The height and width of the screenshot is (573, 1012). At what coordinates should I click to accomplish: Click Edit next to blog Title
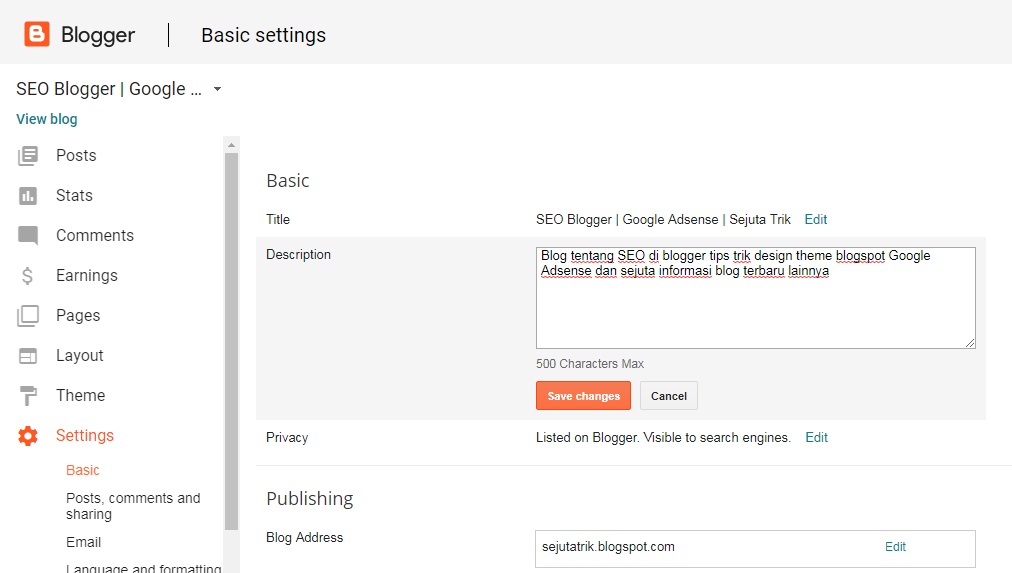[x=816, y=219]
